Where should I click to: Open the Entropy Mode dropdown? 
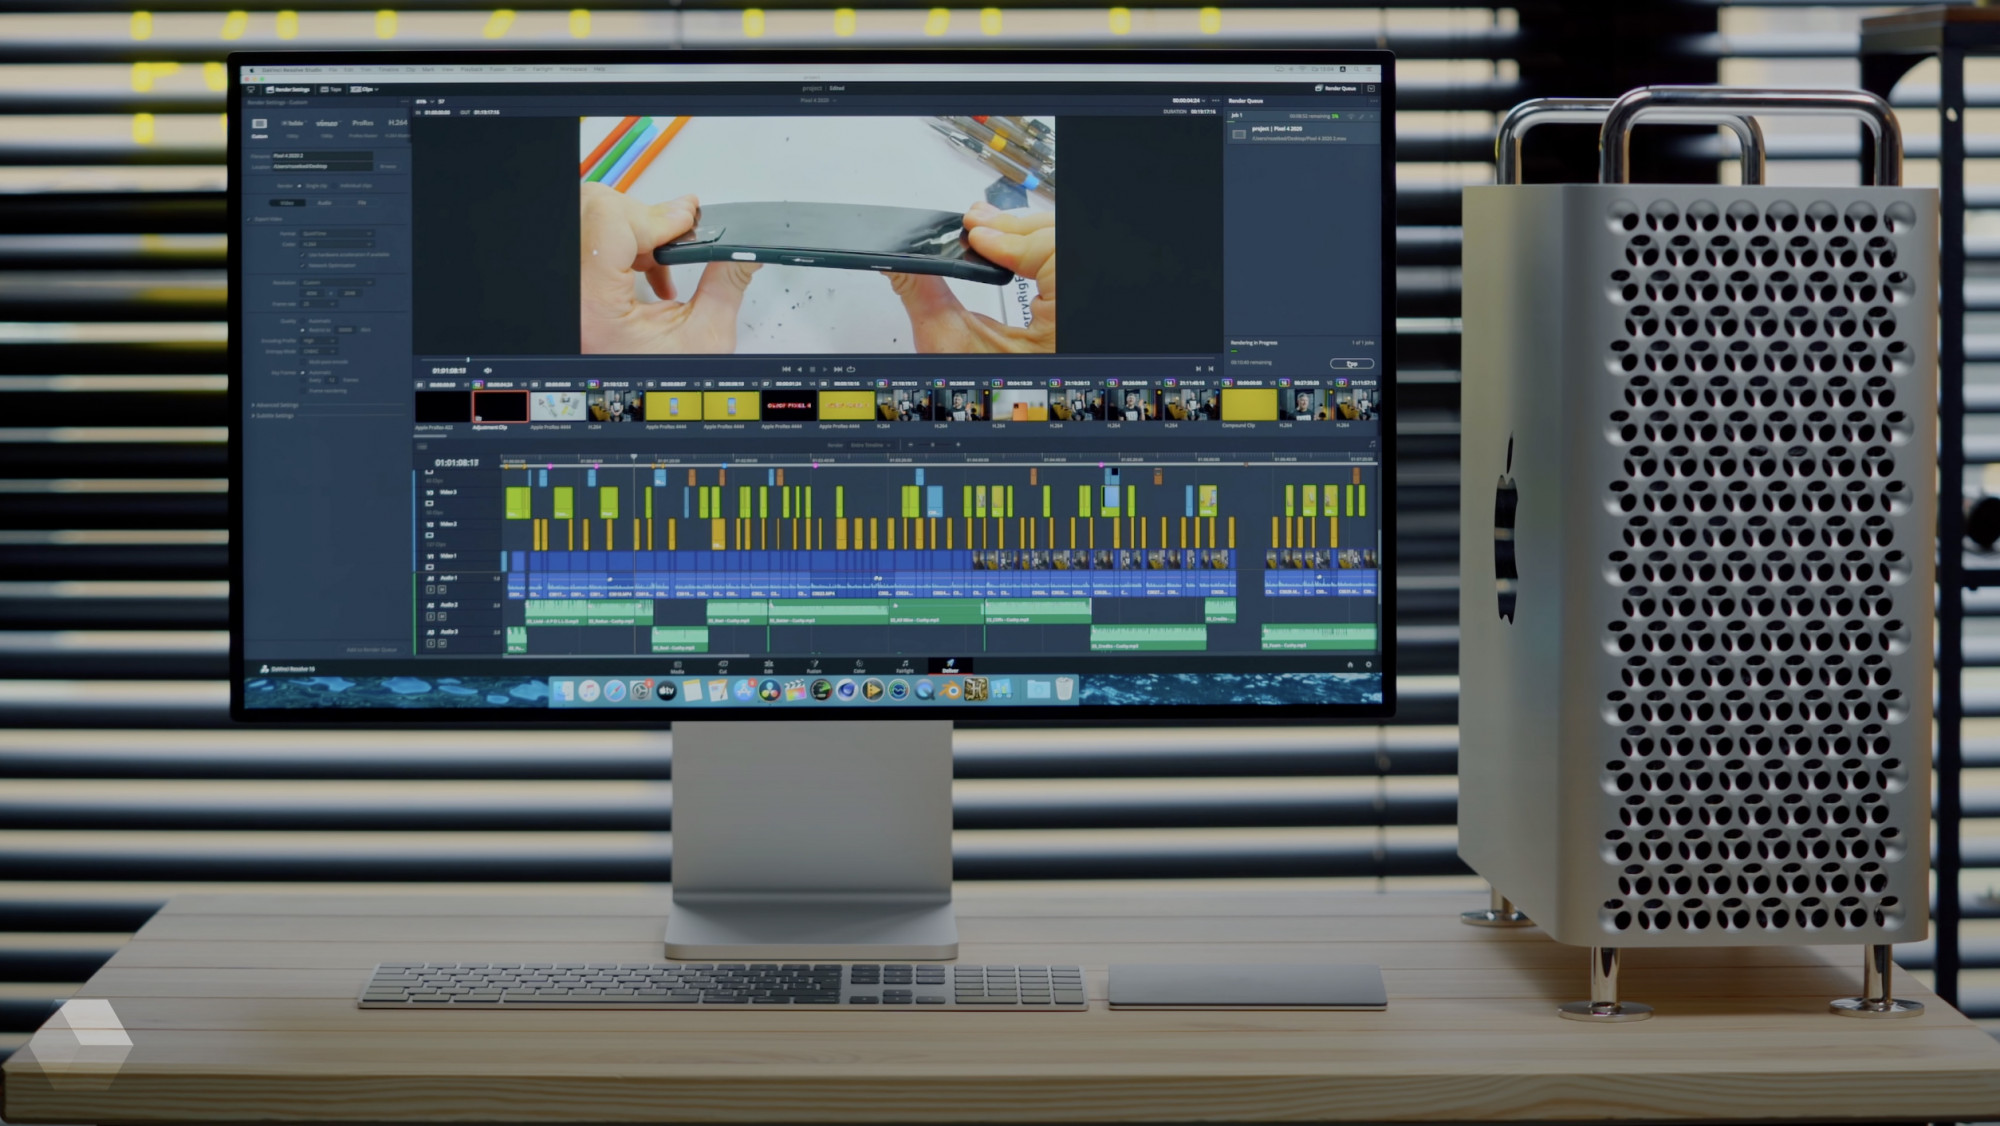coord(318,352)
